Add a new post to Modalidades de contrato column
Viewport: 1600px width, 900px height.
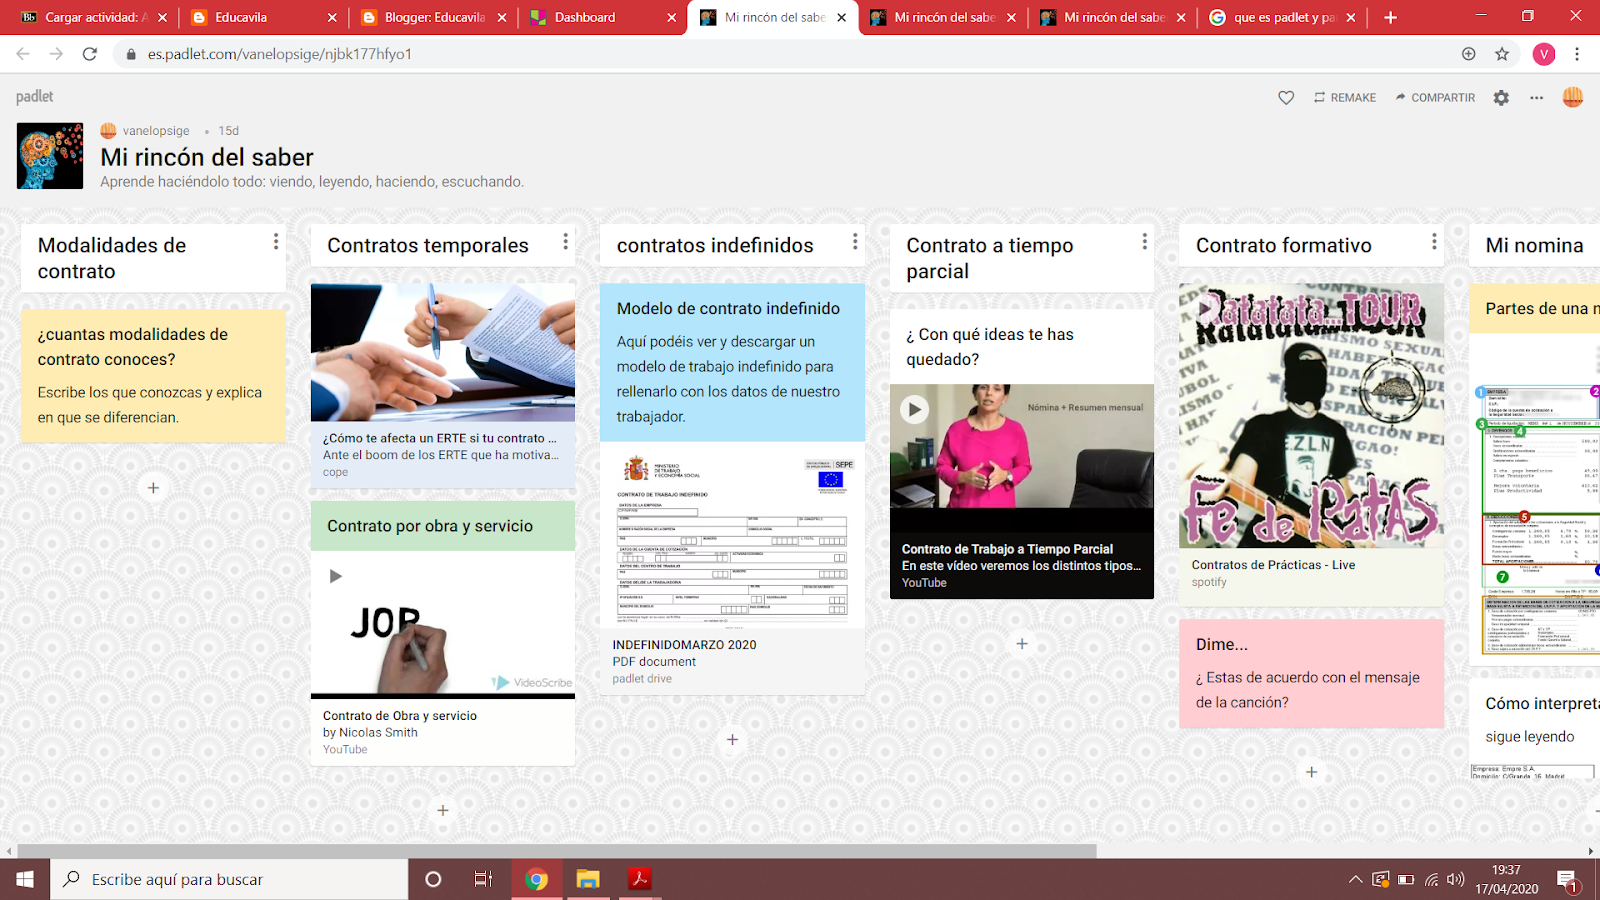click(152, 488)
